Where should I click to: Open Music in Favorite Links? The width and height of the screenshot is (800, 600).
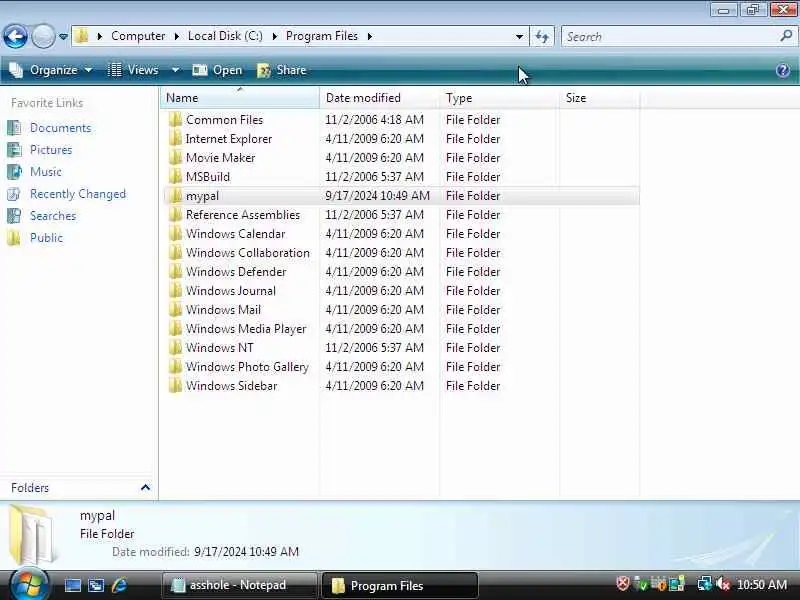tap(45, 171)
